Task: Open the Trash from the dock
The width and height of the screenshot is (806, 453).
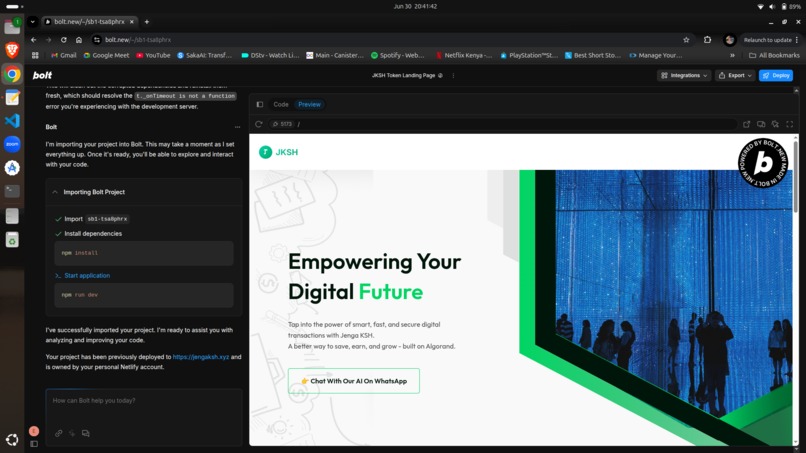Action: pos(12,240)
